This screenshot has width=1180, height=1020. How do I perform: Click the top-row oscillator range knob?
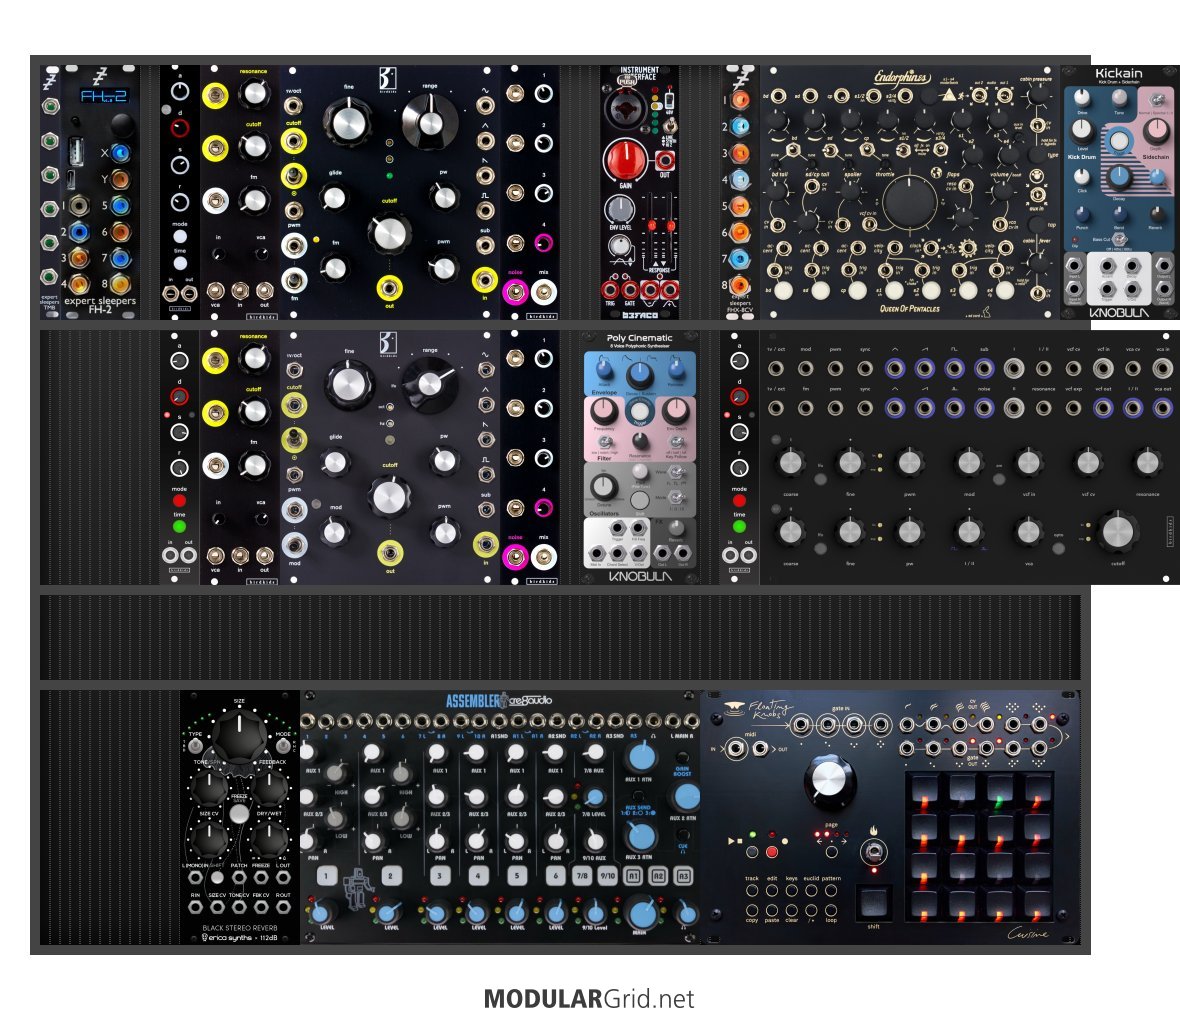coord(430,123)
